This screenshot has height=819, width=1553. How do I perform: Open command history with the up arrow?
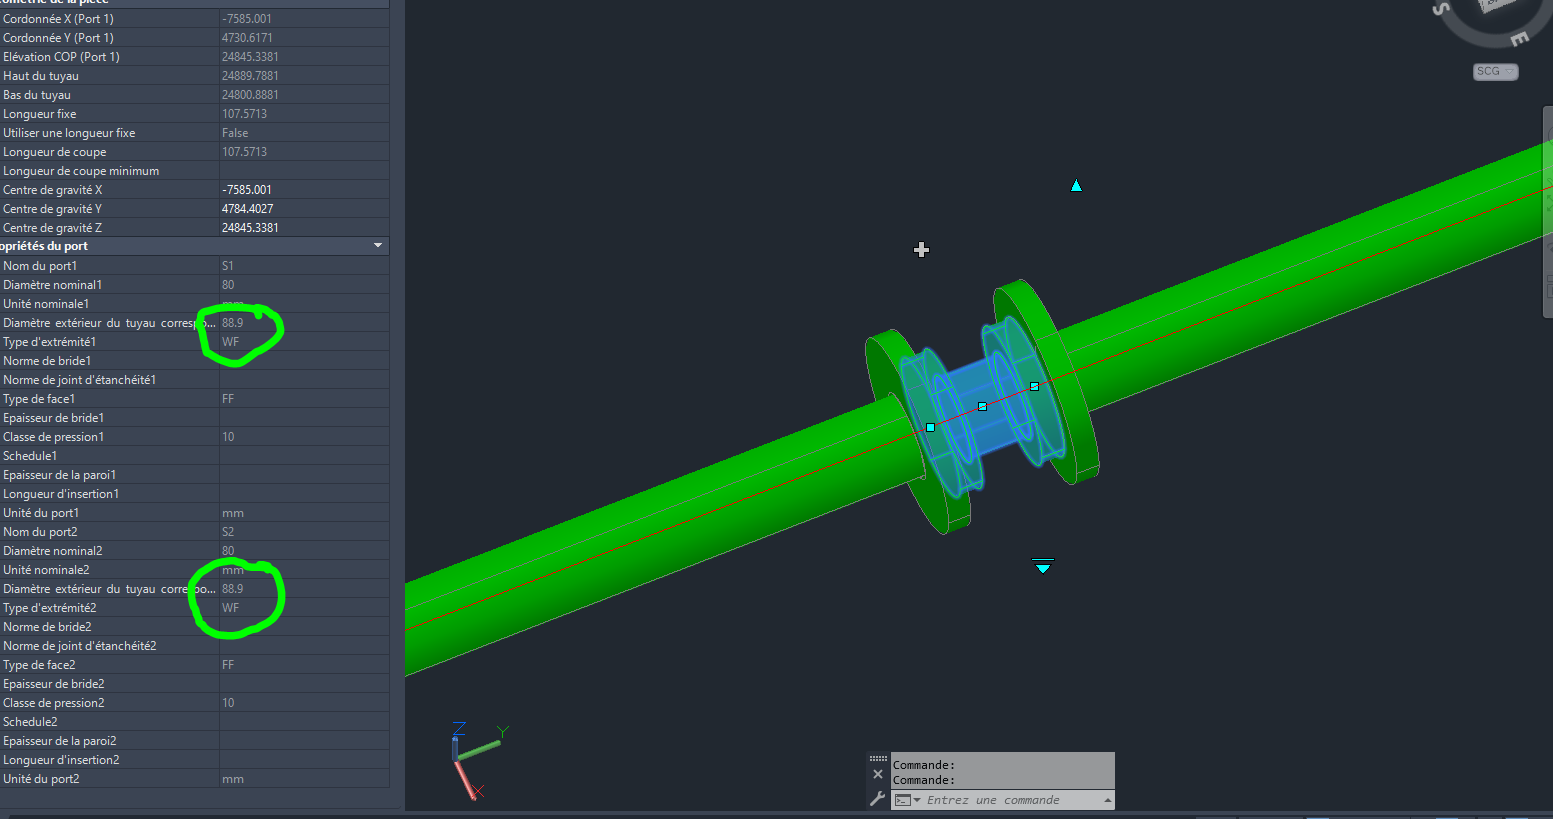(x=1108, y=799)
